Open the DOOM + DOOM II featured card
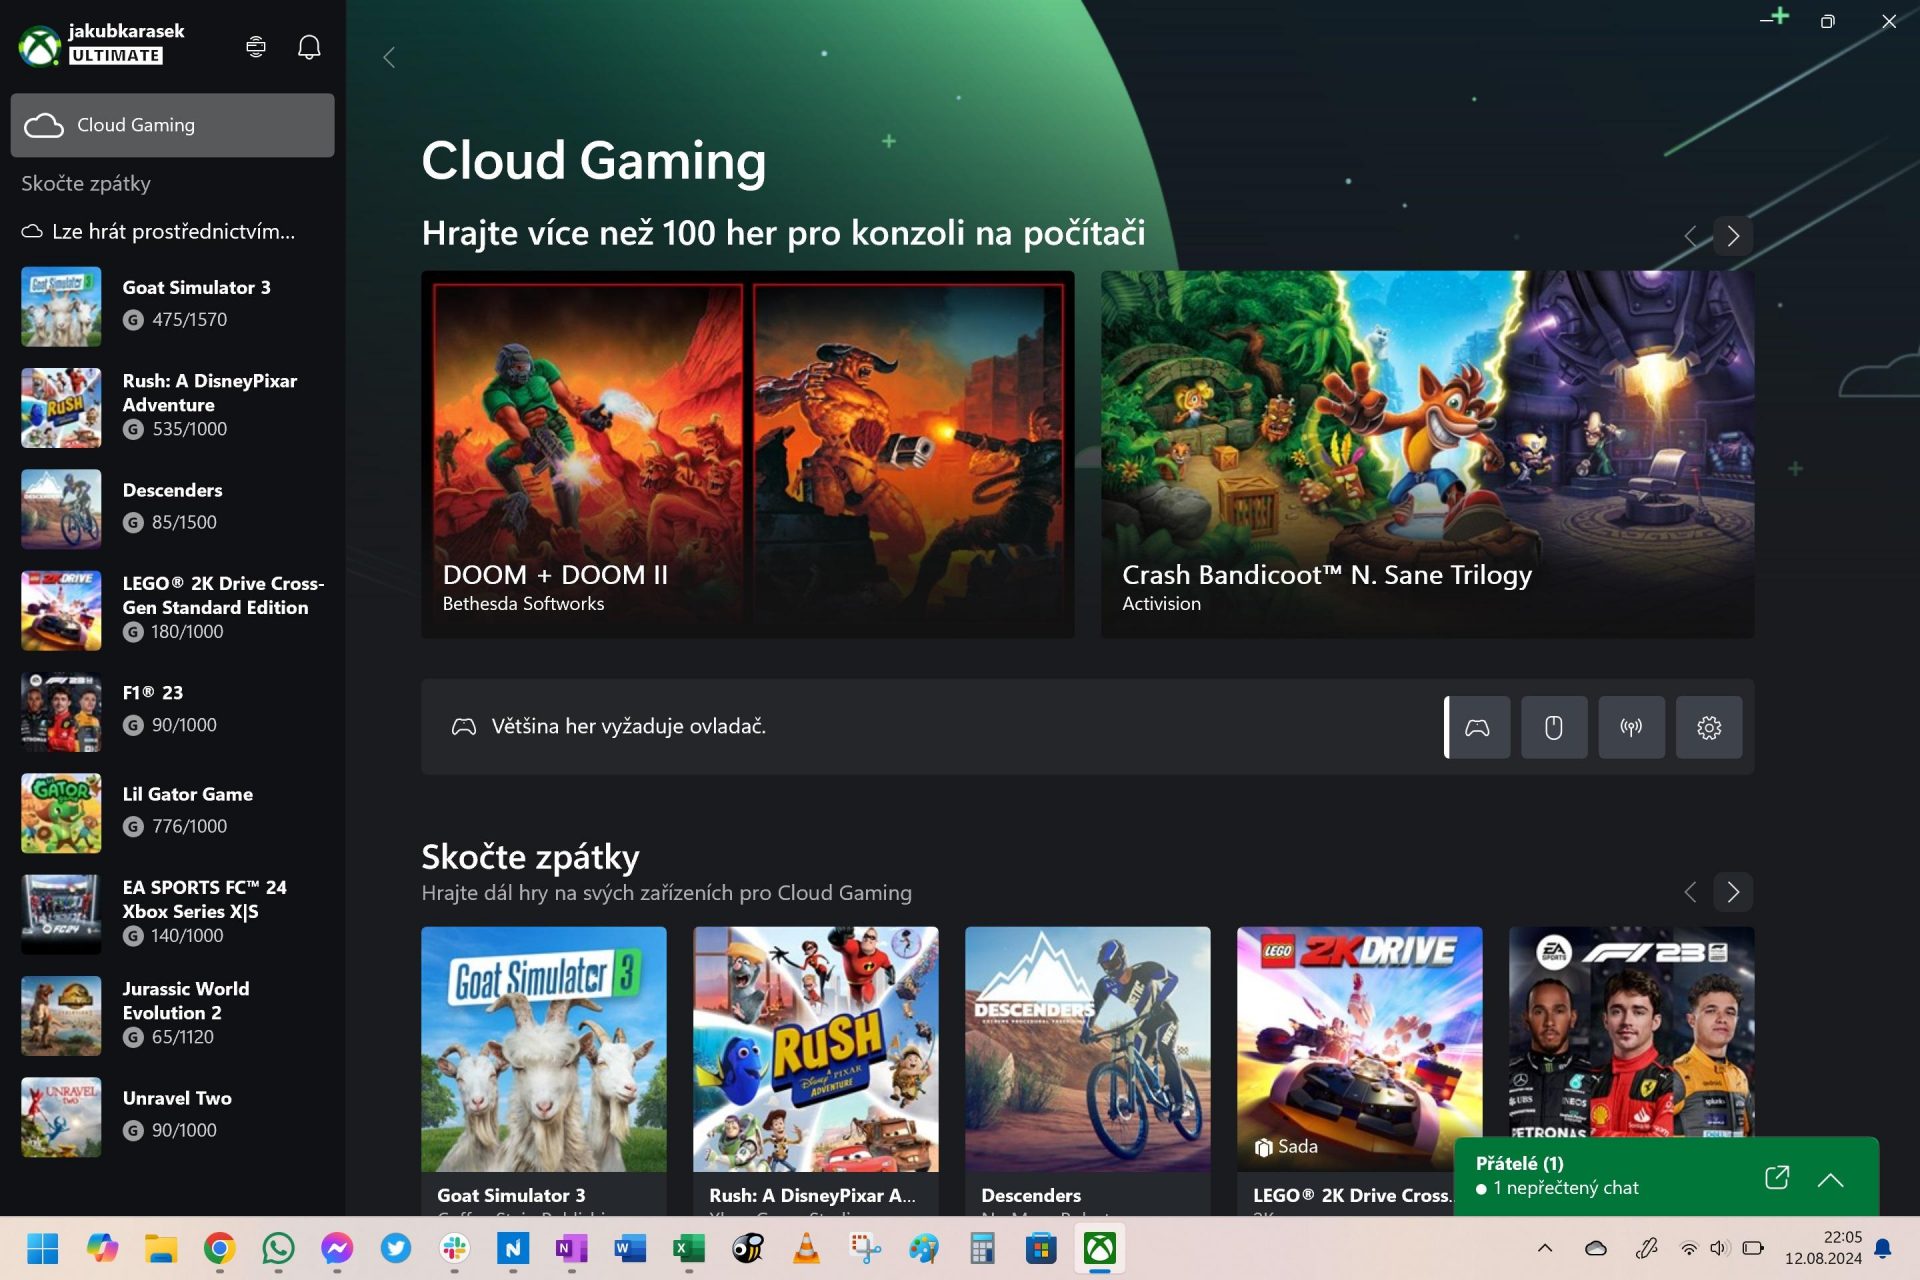The width and height of the screenshot is (1920, 1280). click(x=747, y=454)
